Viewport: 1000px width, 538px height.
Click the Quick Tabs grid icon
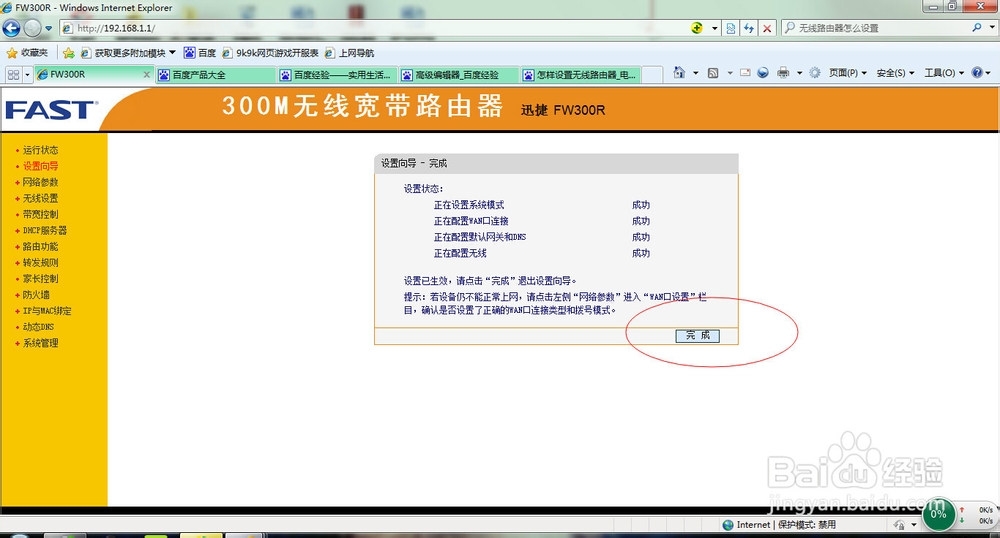pos(13,75)
